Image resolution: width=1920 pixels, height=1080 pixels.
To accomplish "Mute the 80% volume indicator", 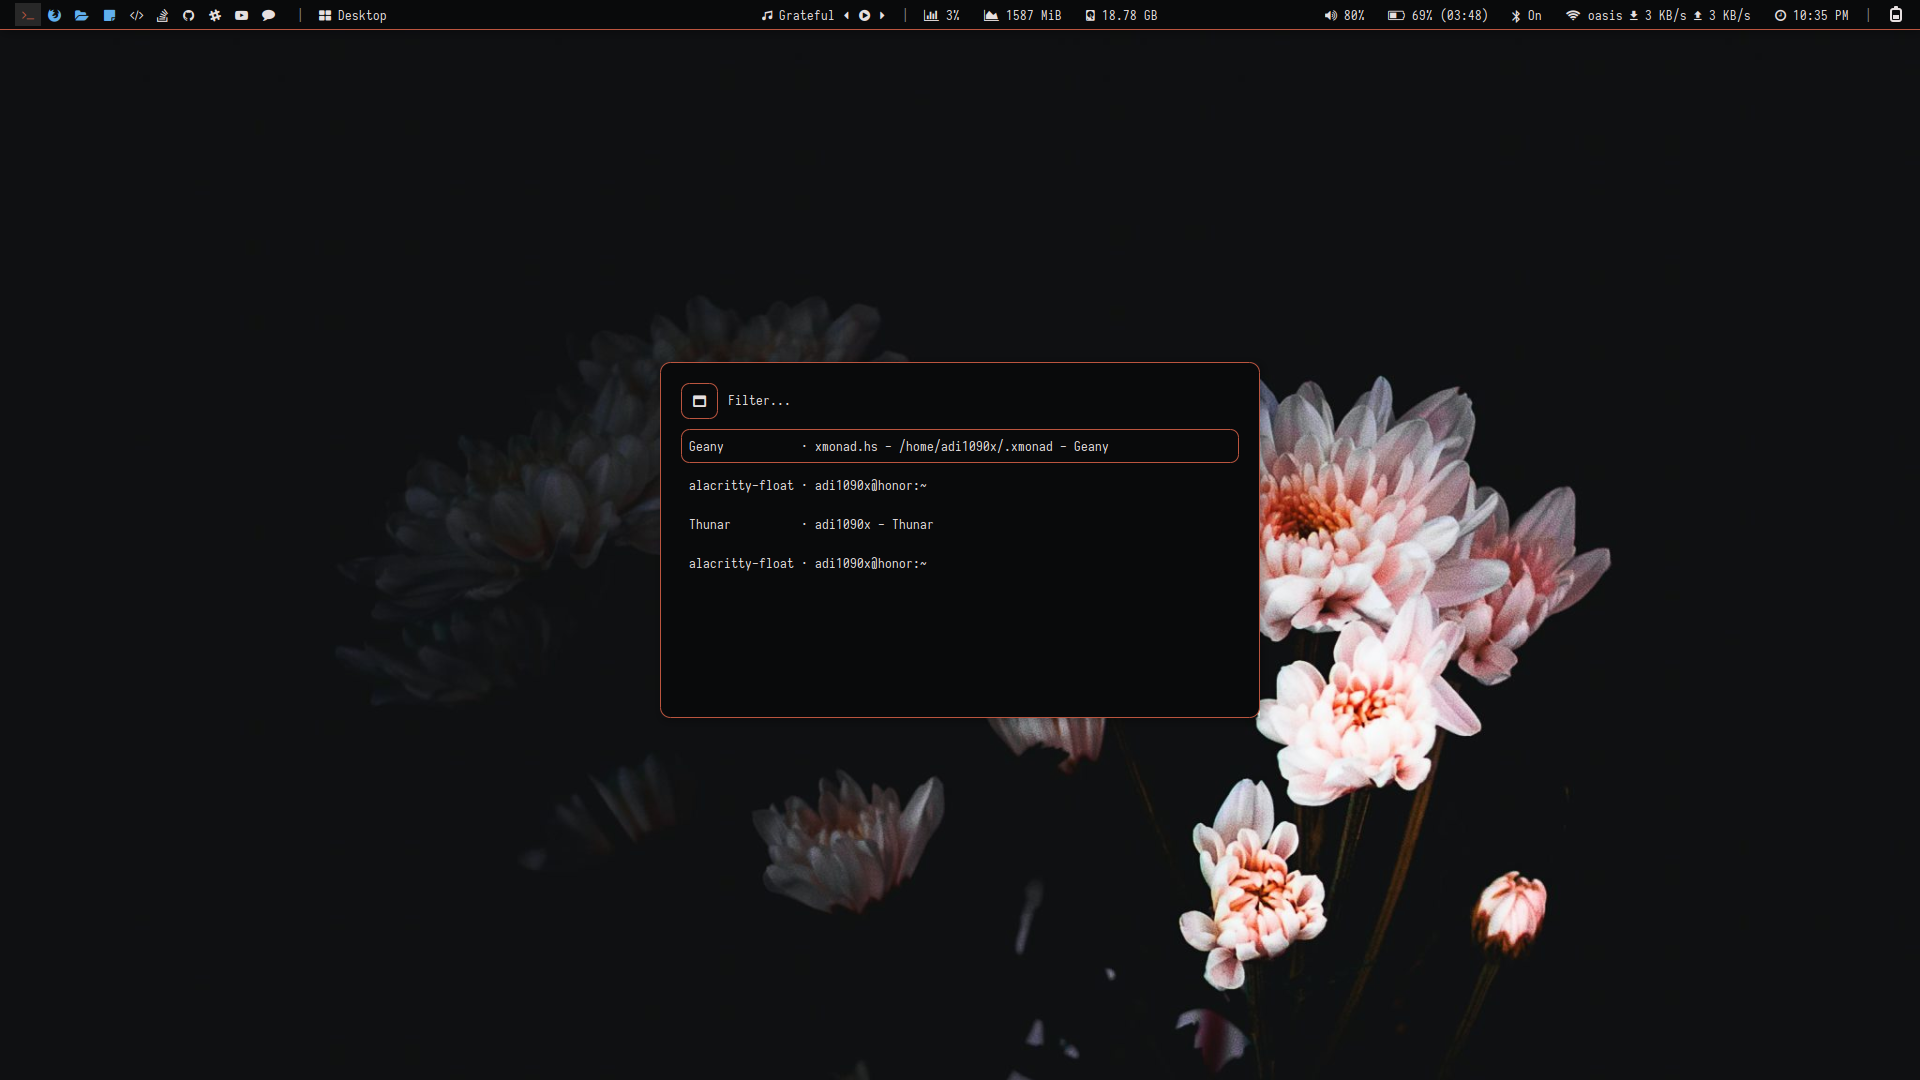I will tap(1344, 15).
